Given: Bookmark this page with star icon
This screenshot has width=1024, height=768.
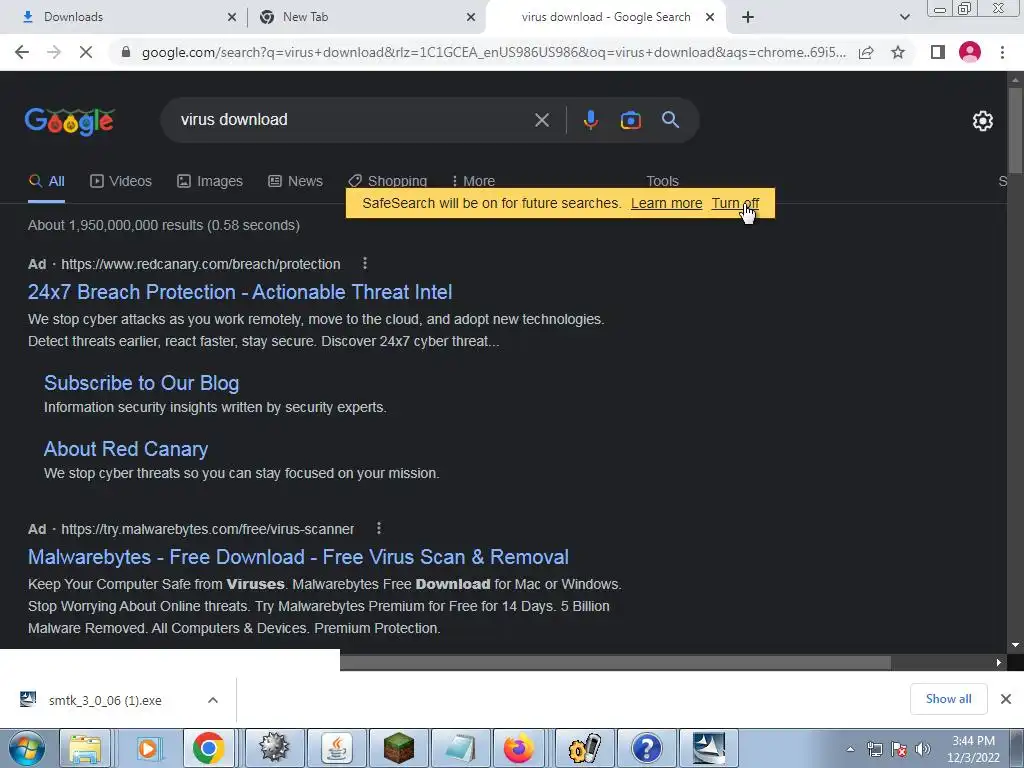Looking at the screenshot, I should (x=898, y=52).
